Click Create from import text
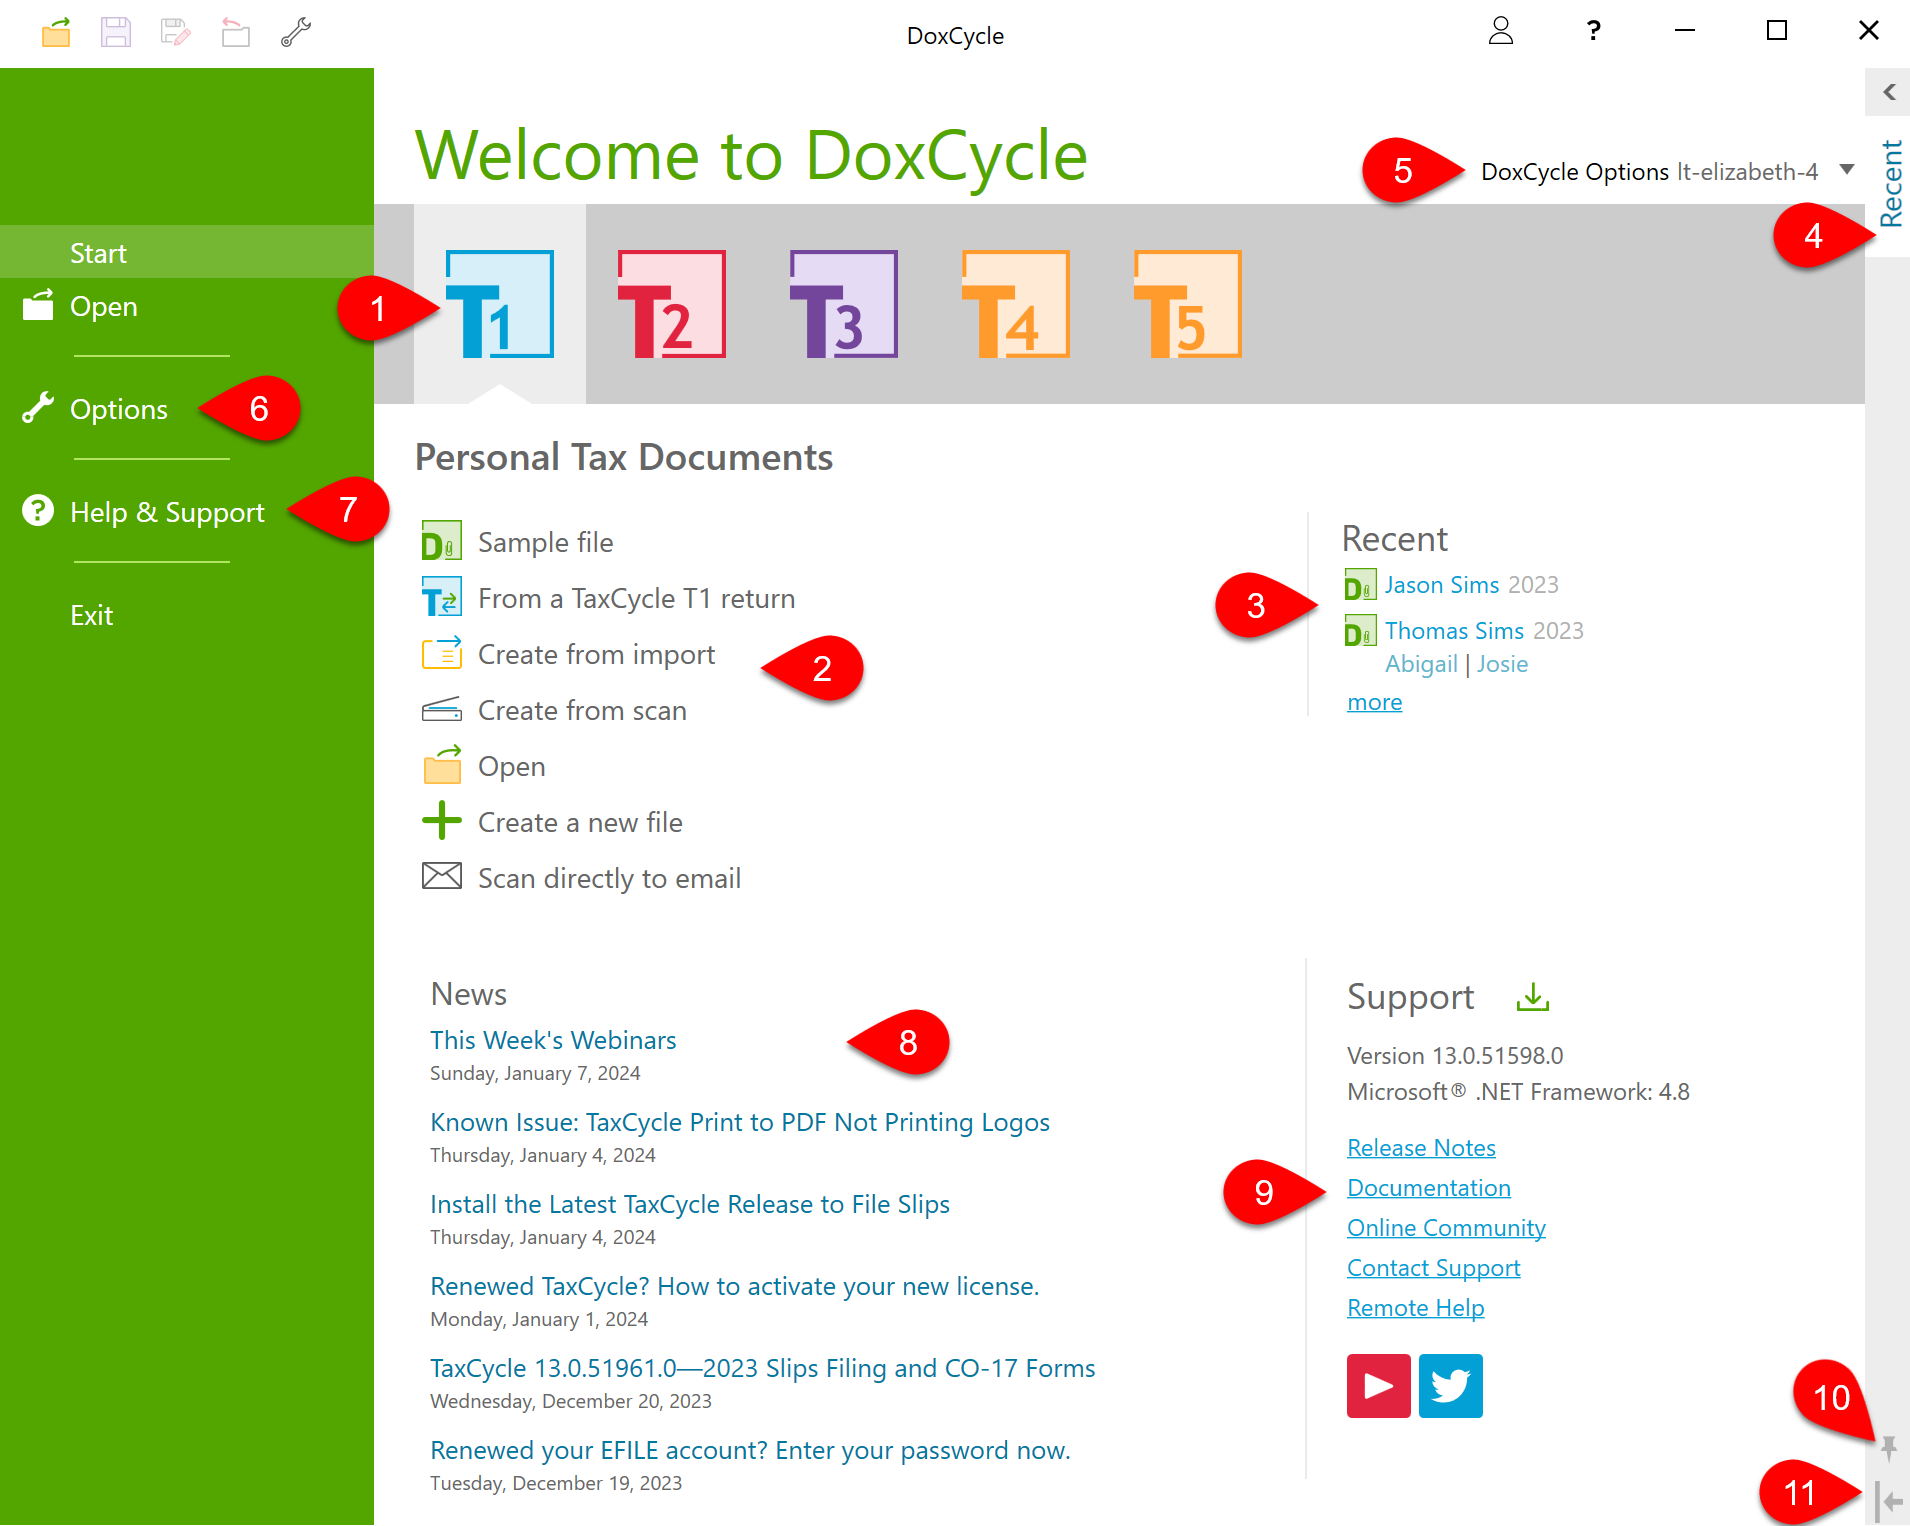This screenshot has height=1526, width=1910. (x=597, y=654)
